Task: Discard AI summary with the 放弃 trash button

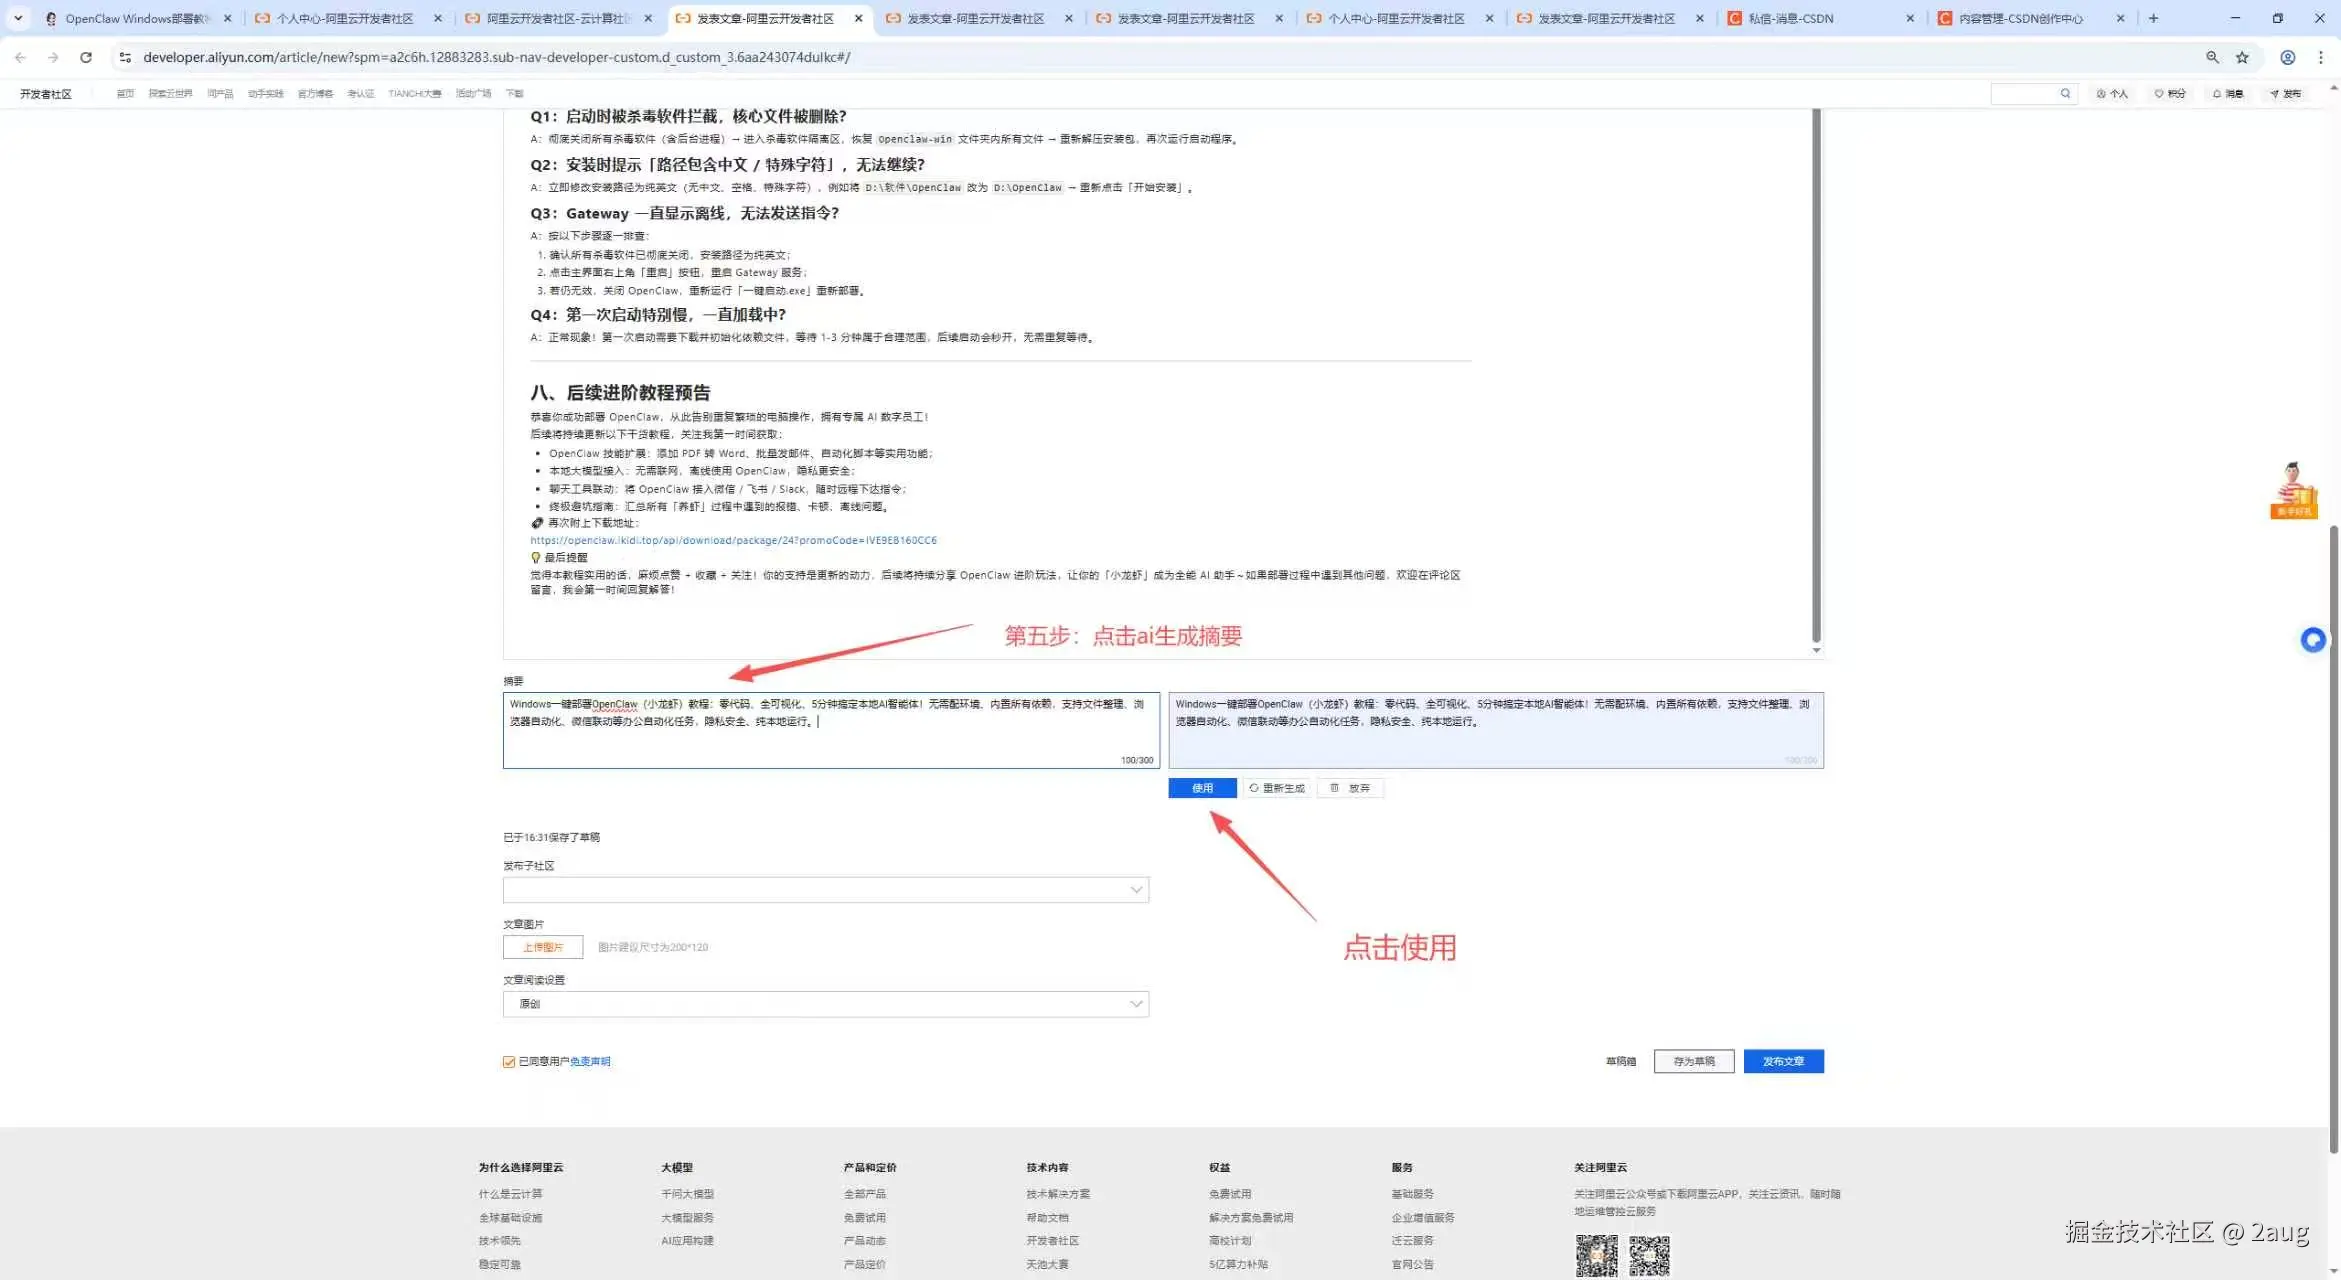Action: click(x=1350, y=788)
